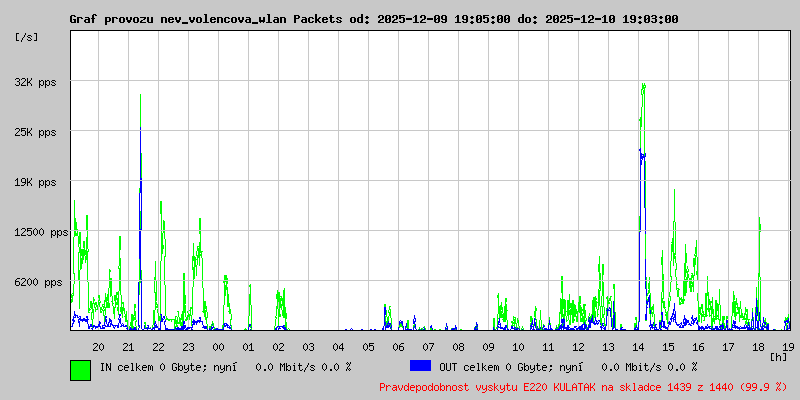Click the hour 02 axis label

point(279,347)
